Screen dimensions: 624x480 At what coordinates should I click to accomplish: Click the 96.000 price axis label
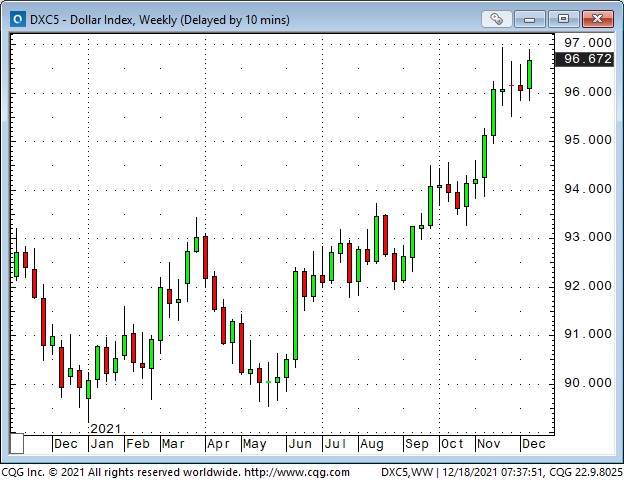pyautogui.click(x=588, y=92)
